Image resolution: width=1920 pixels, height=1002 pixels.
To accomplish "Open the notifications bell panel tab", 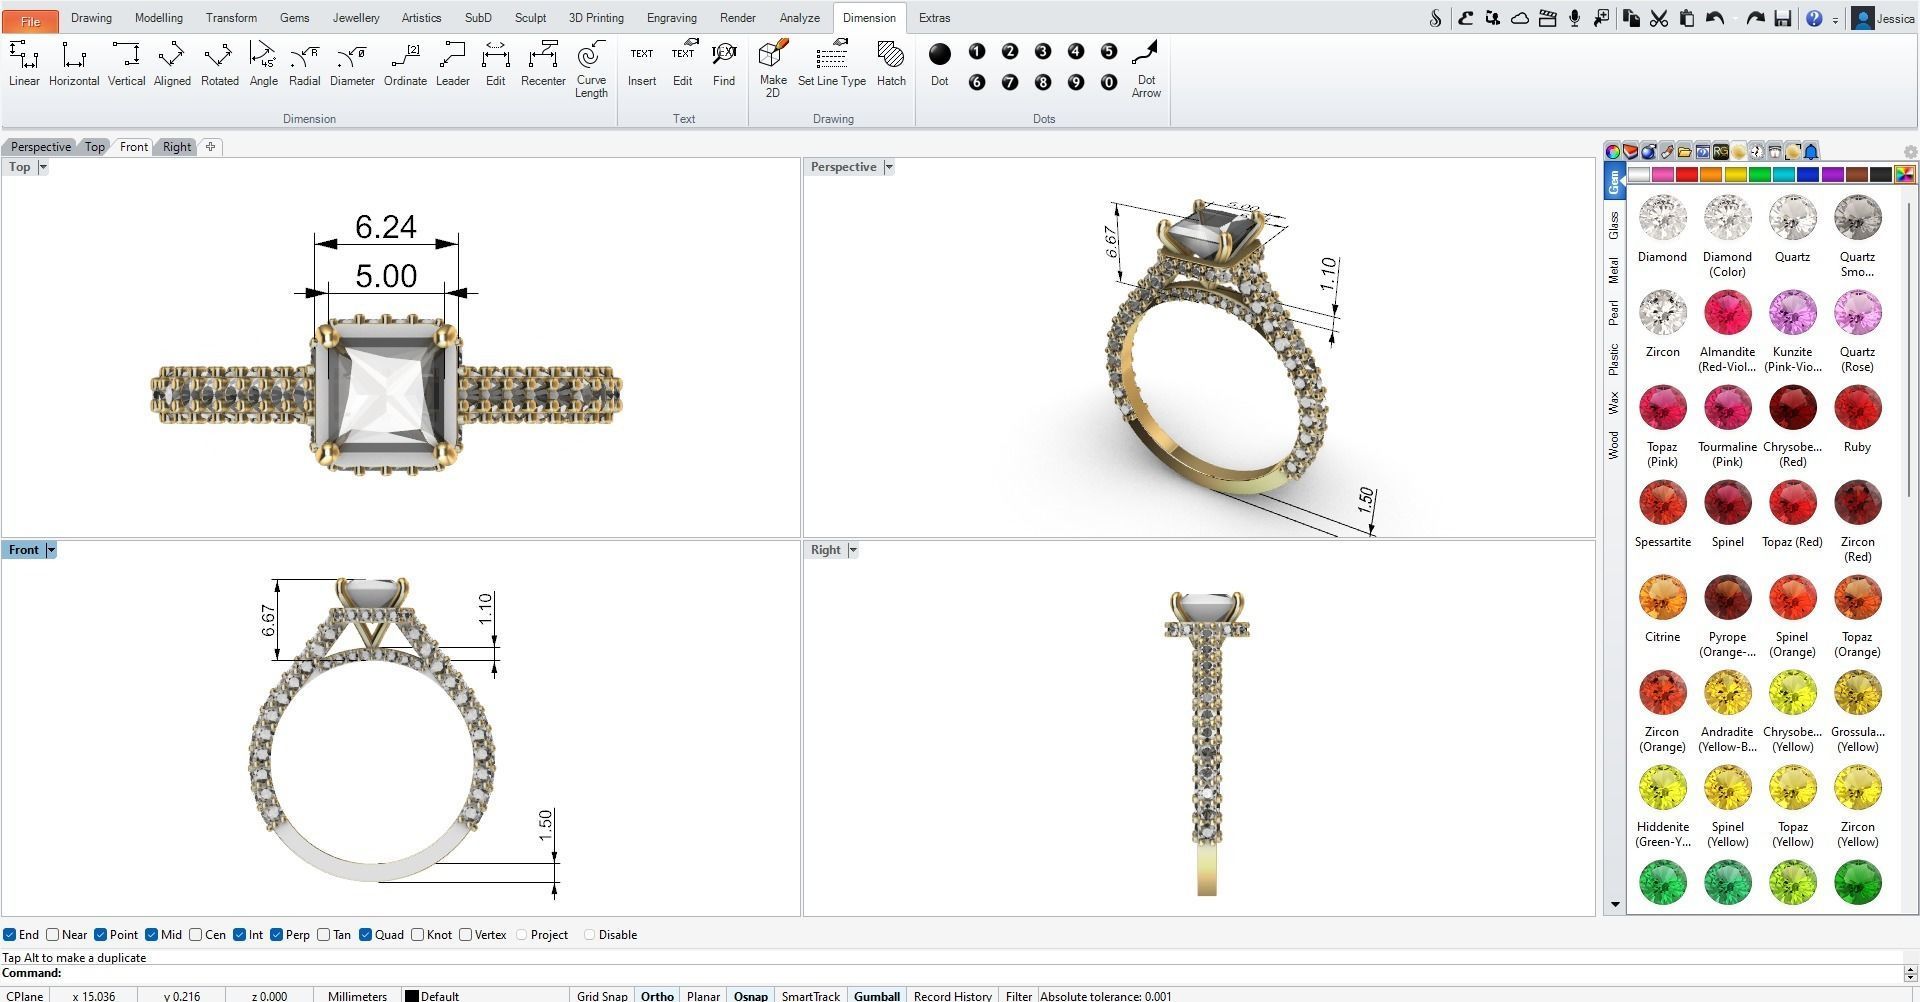I will click(1811, 152).
